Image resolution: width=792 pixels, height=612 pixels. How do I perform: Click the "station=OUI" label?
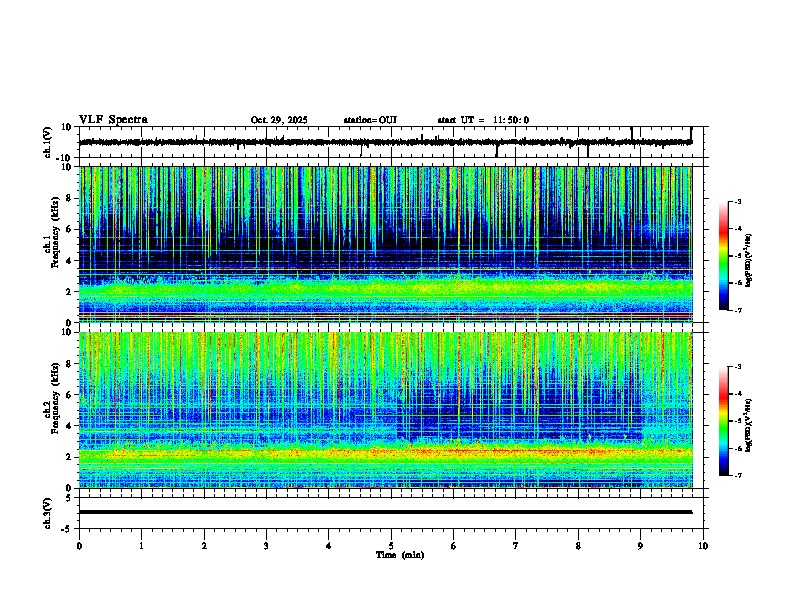370,120
